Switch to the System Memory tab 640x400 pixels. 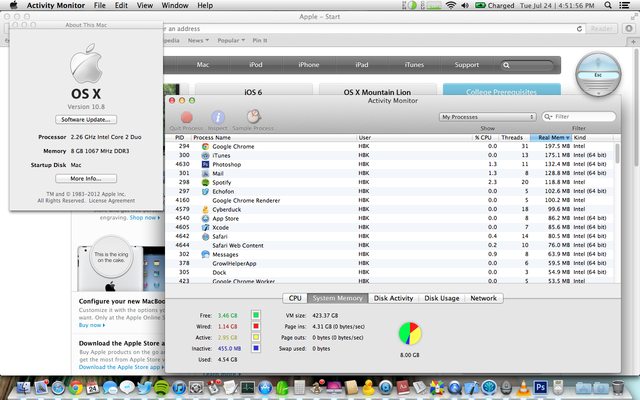coord(338,298)
